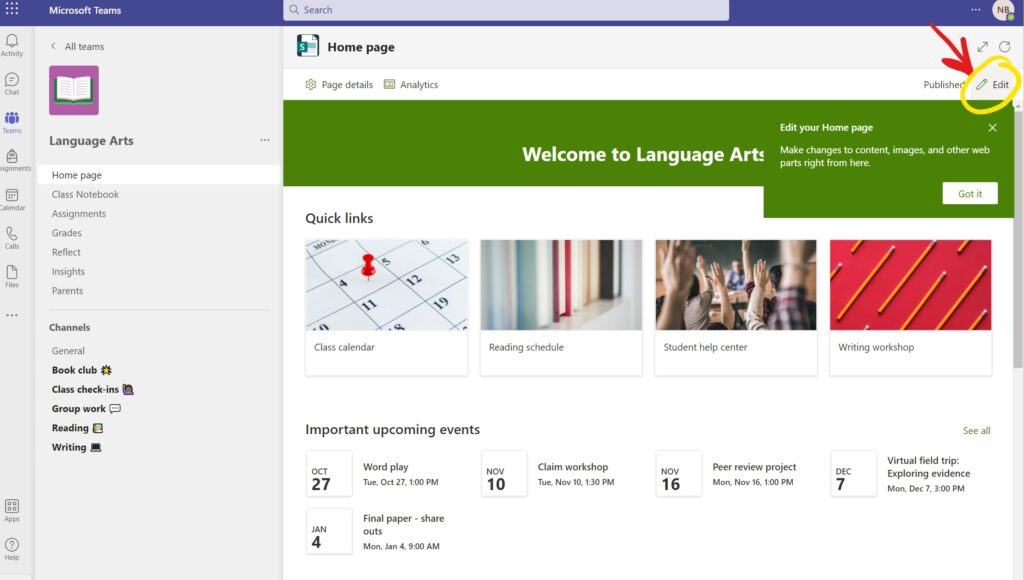This screenshot has height=580, width=1024.
Task: Open Insights
Action: (68, 271)
